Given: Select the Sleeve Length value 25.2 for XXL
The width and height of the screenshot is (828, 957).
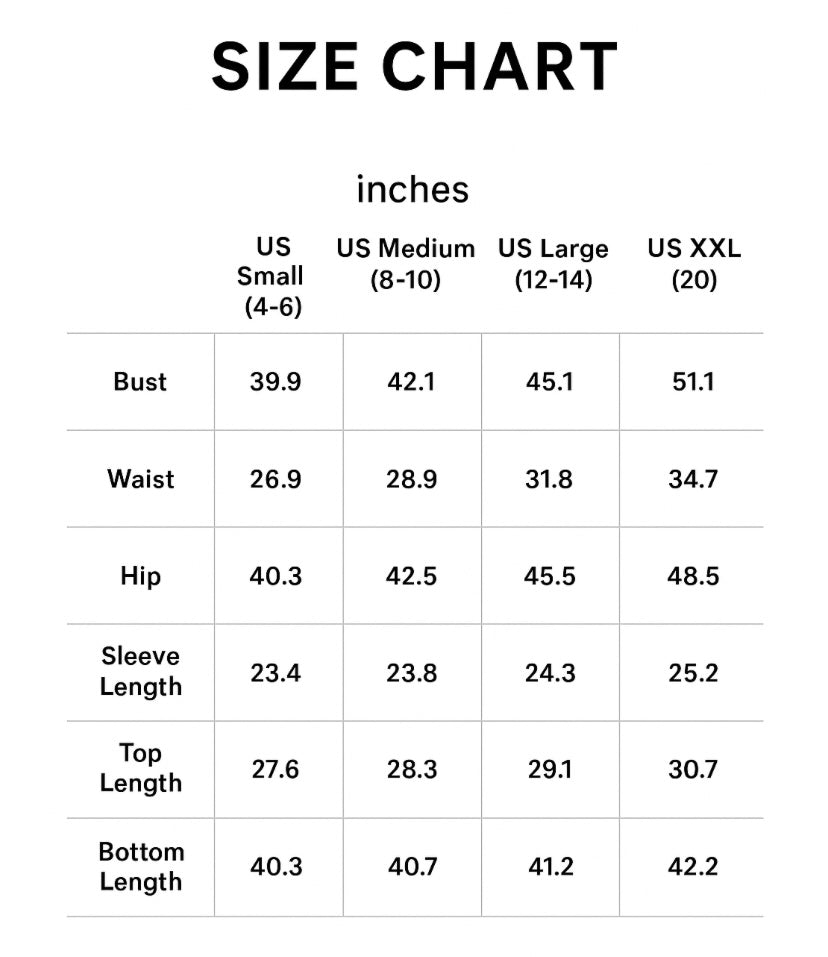Looking at the screenshot, I should (693, 672).
